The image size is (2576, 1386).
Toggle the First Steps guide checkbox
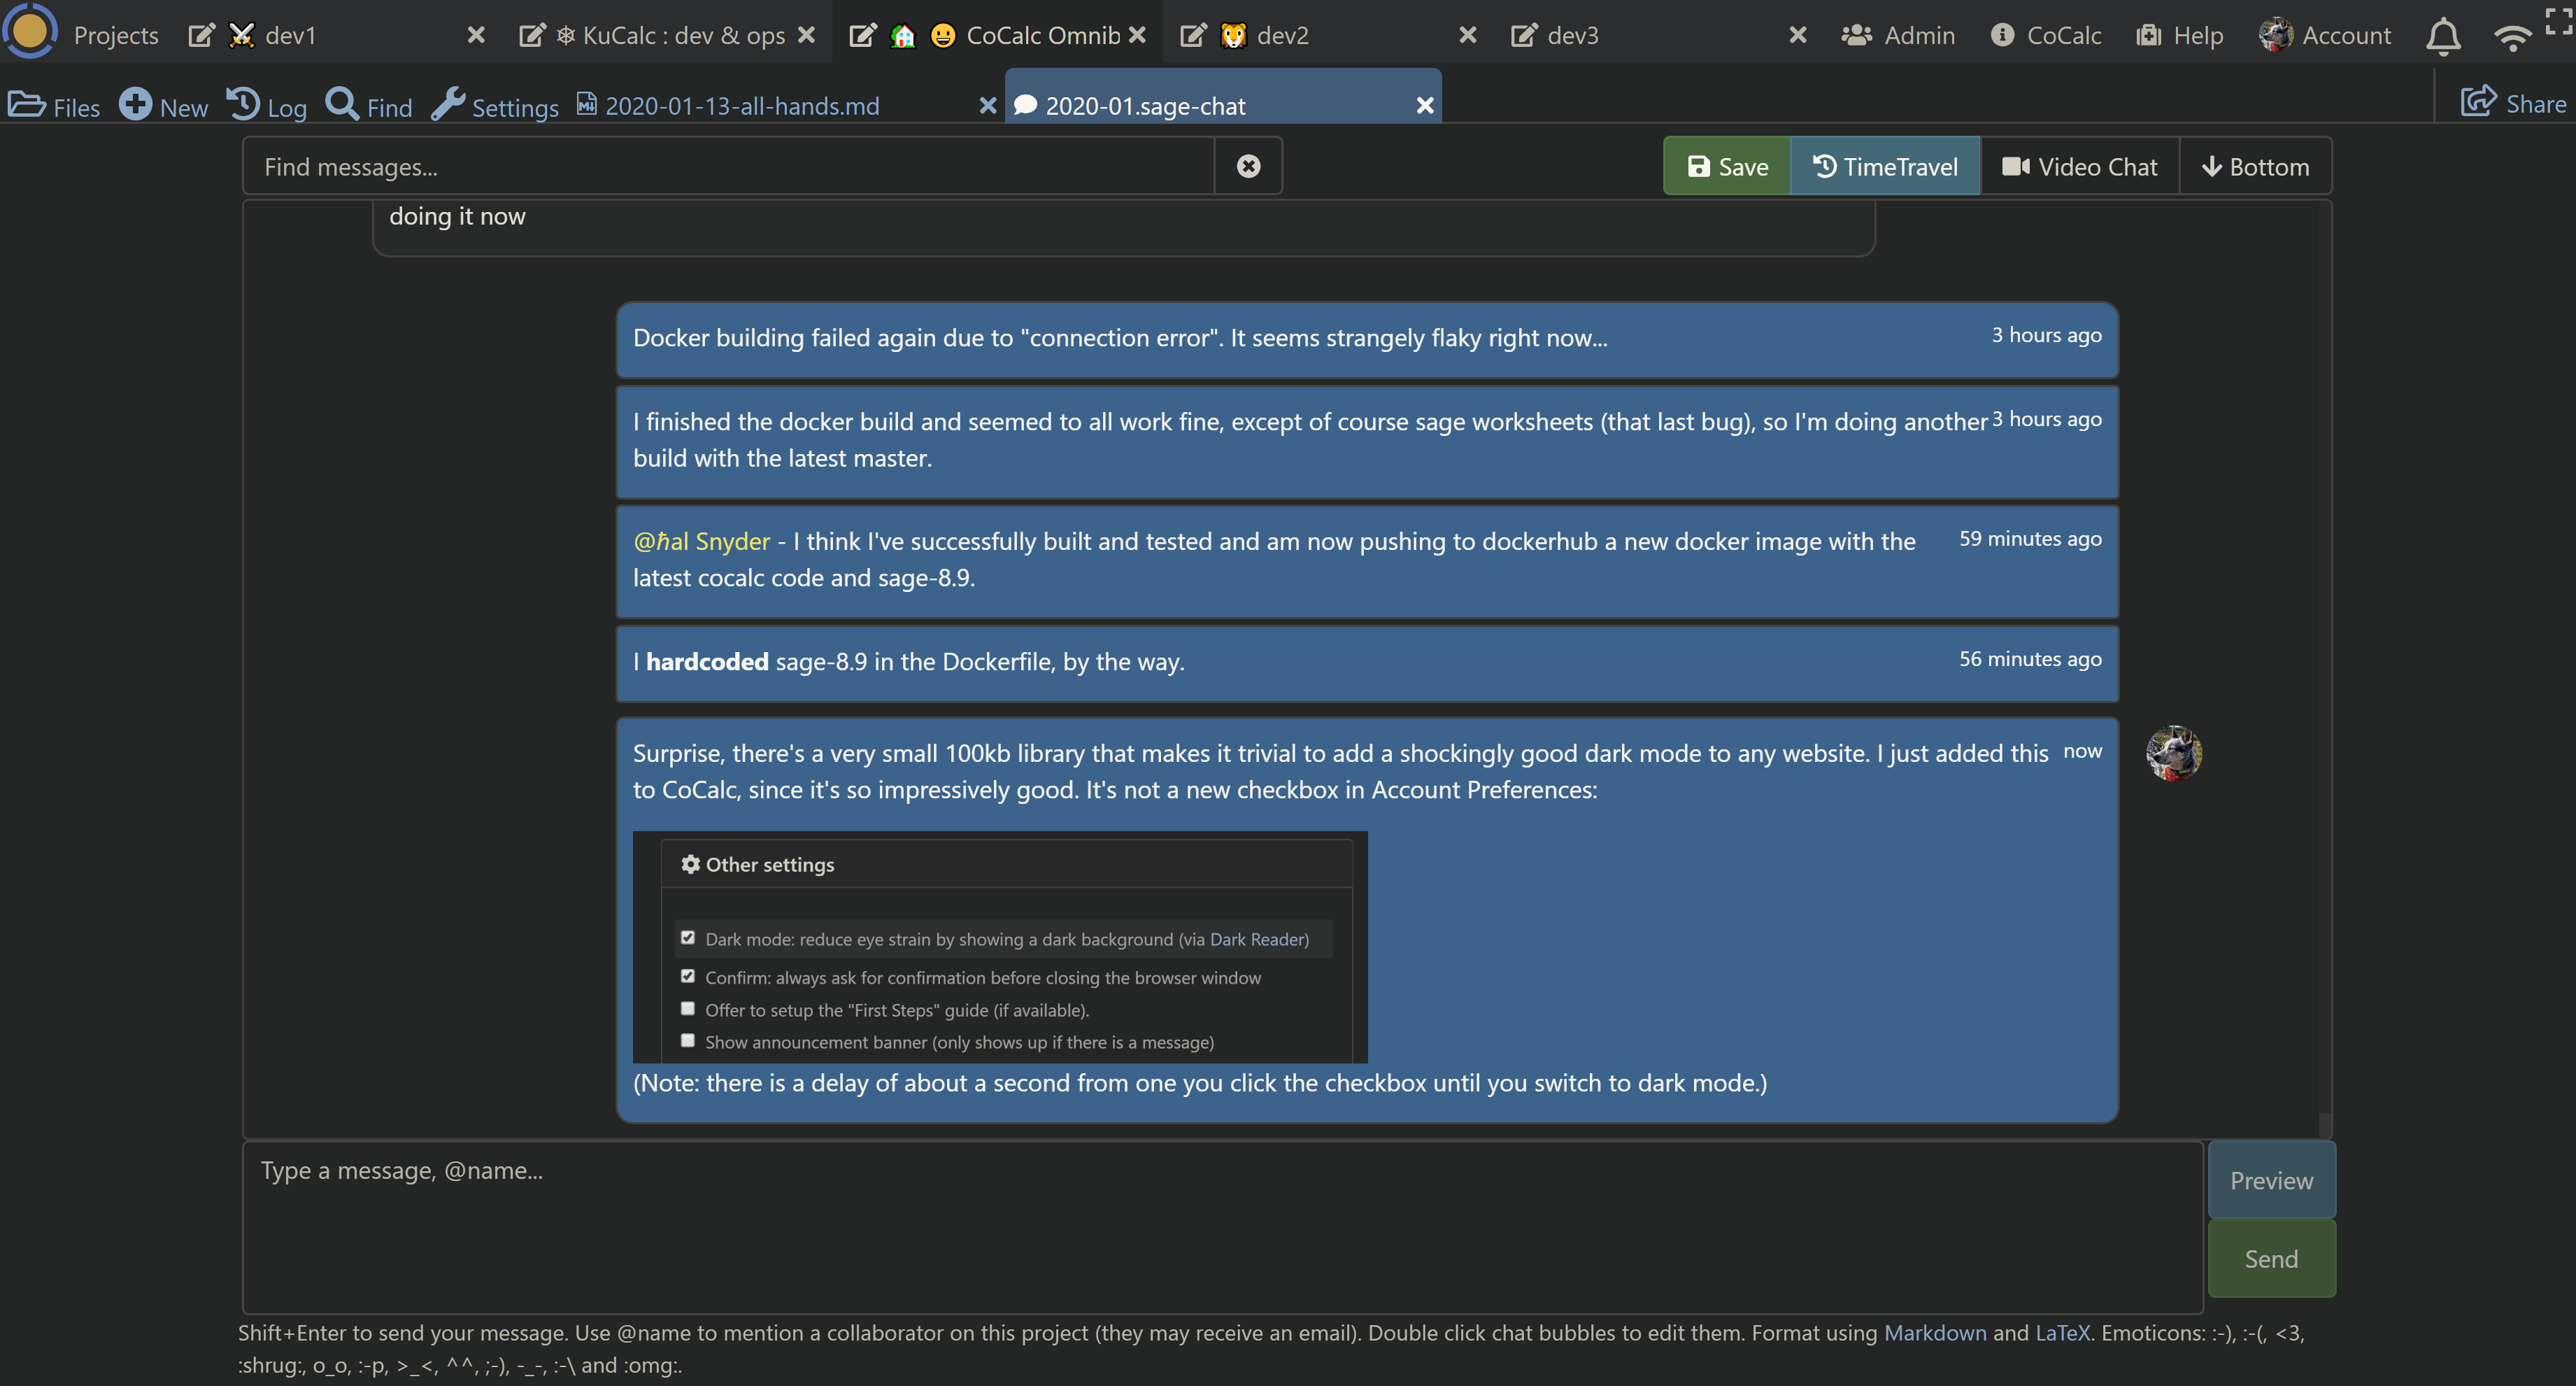688,1008
